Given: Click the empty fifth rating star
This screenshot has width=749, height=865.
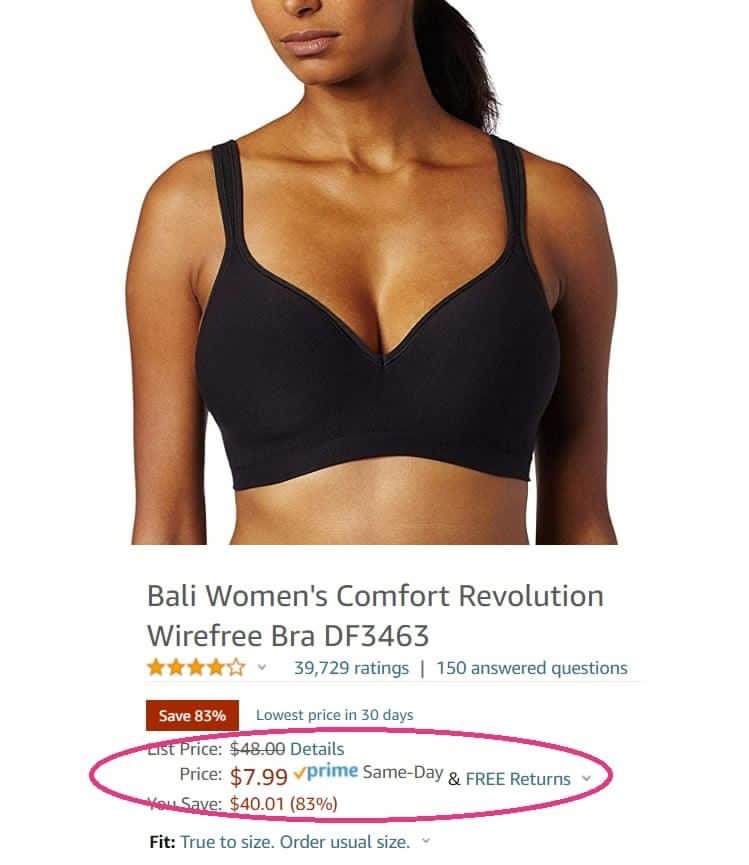Looking at the screenshot, I should coord(236,668).
